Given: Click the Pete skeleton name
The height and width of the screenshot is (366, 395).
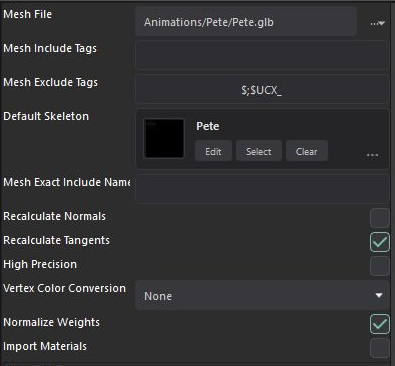Looking at the screenshot, I should coord(208,126).
